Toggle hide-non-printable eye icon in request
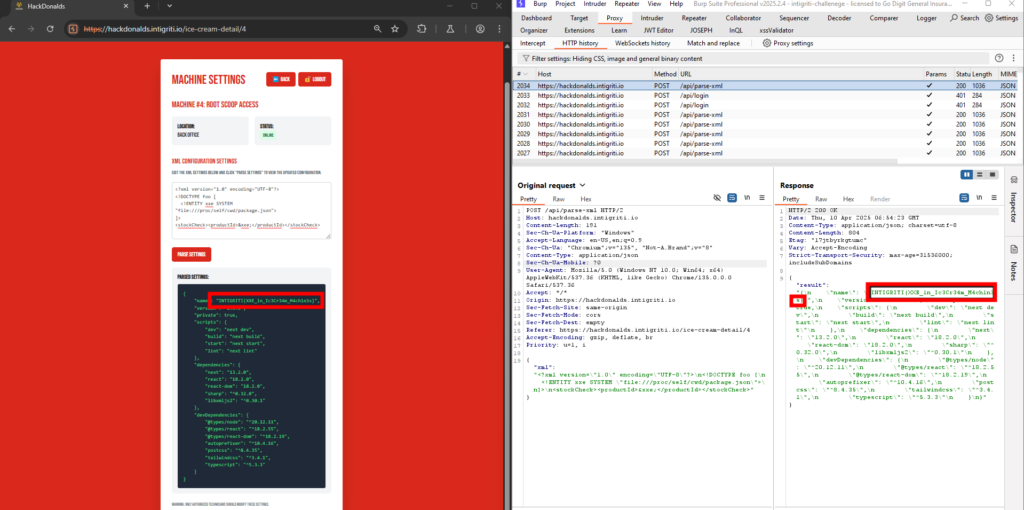The width and height of the screenshot is (1024, 510). tap(717, 198)
